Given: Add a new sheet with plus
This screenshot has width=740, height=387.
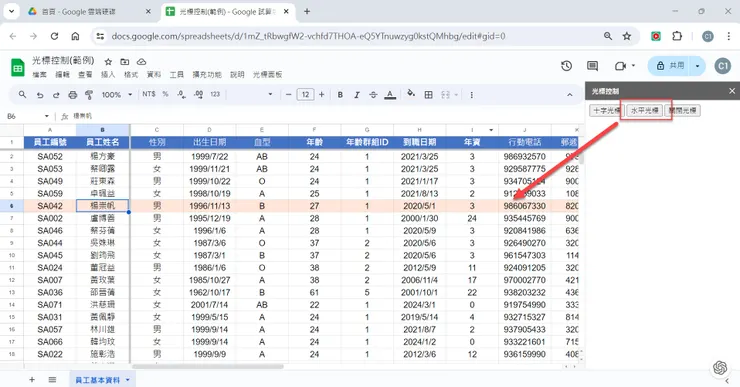Looking at the screenshot, I should point(32,379).
